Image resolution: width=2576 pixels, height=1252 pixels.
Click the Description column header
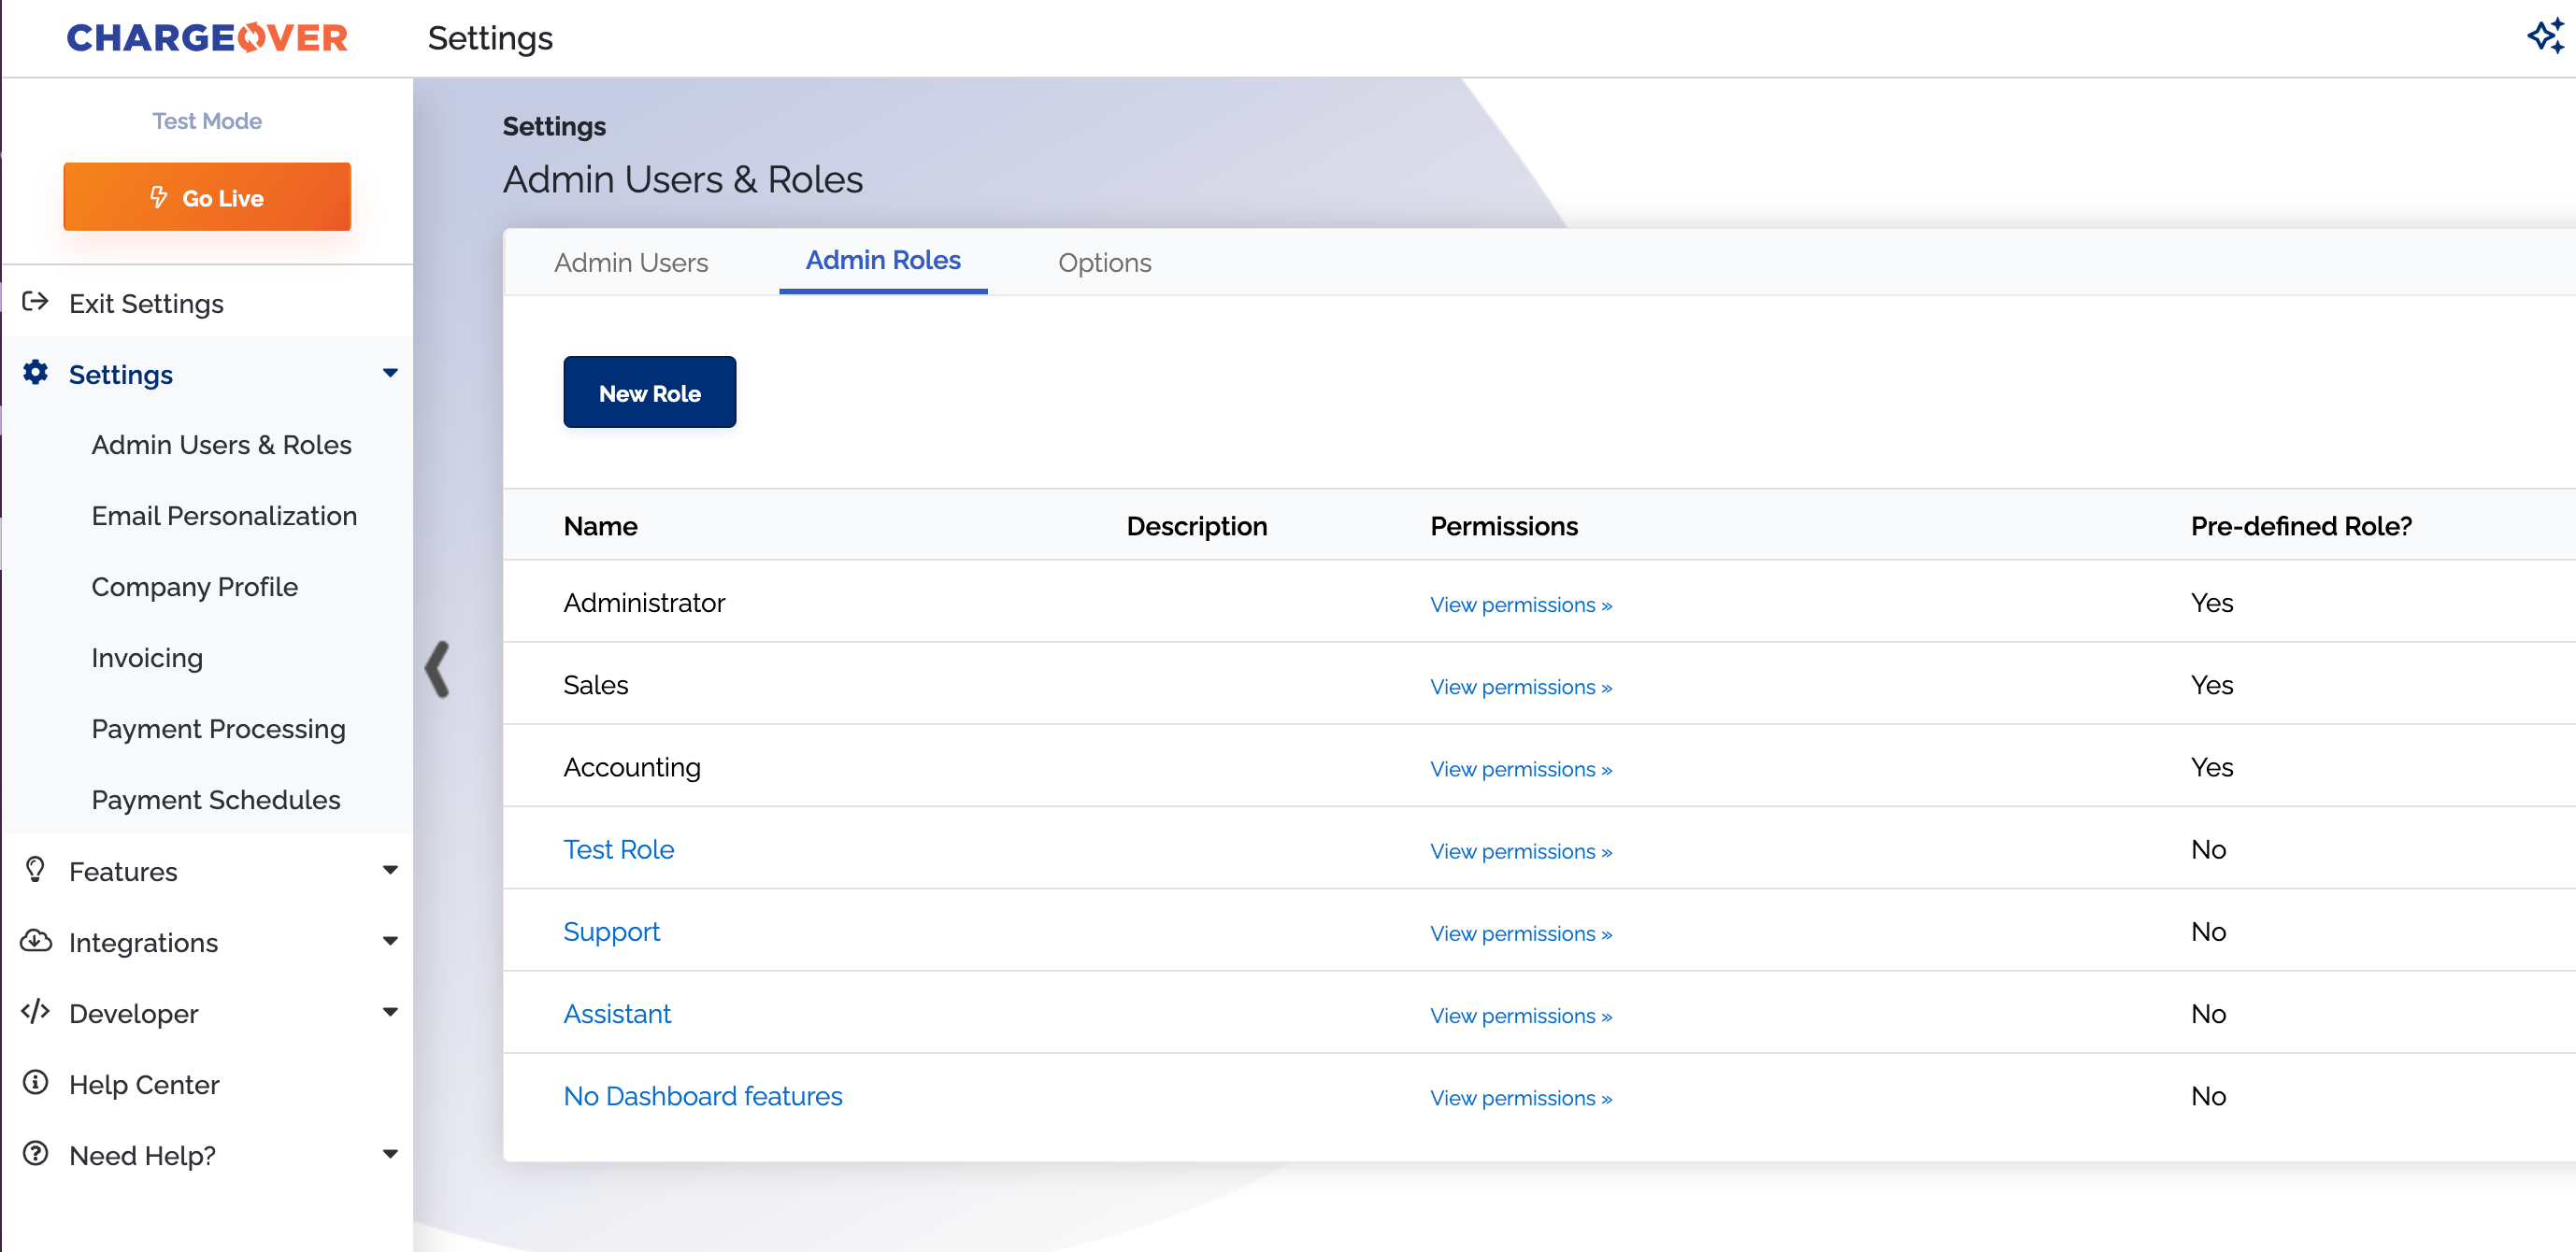coord(1197,526)
